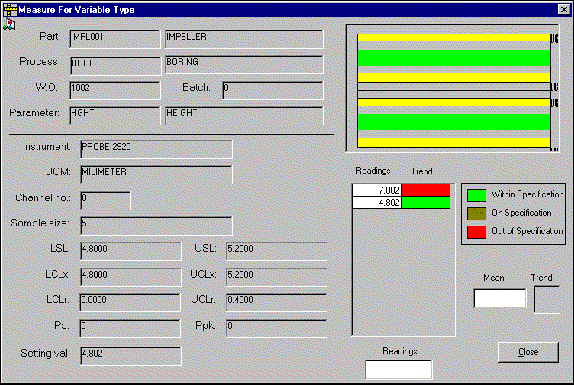The image size is (574, 385).
Task: Click the topmost yellow band in the chart
Action: tap(454, 37)
